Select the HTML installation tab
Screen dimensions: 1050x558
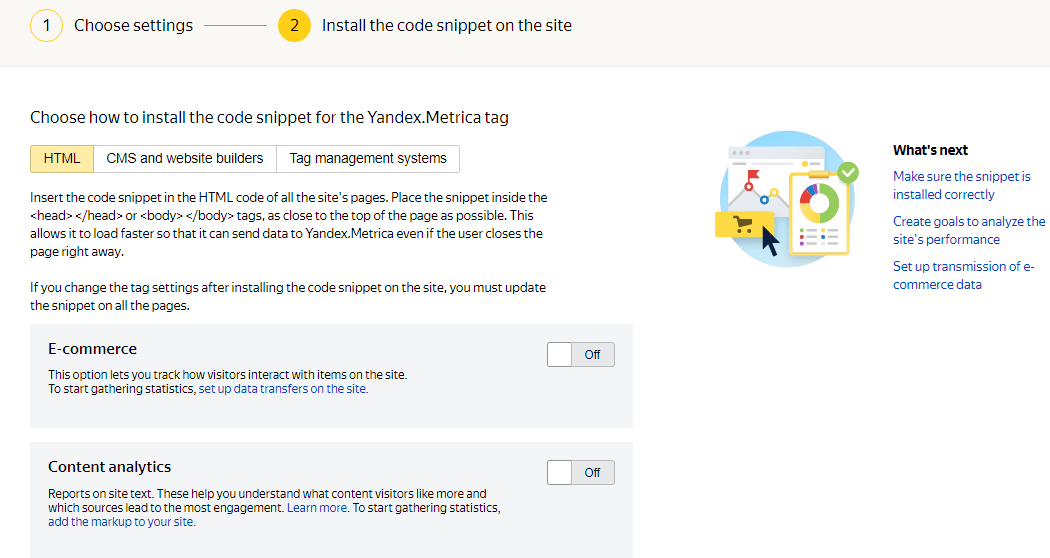coord(62,159)
